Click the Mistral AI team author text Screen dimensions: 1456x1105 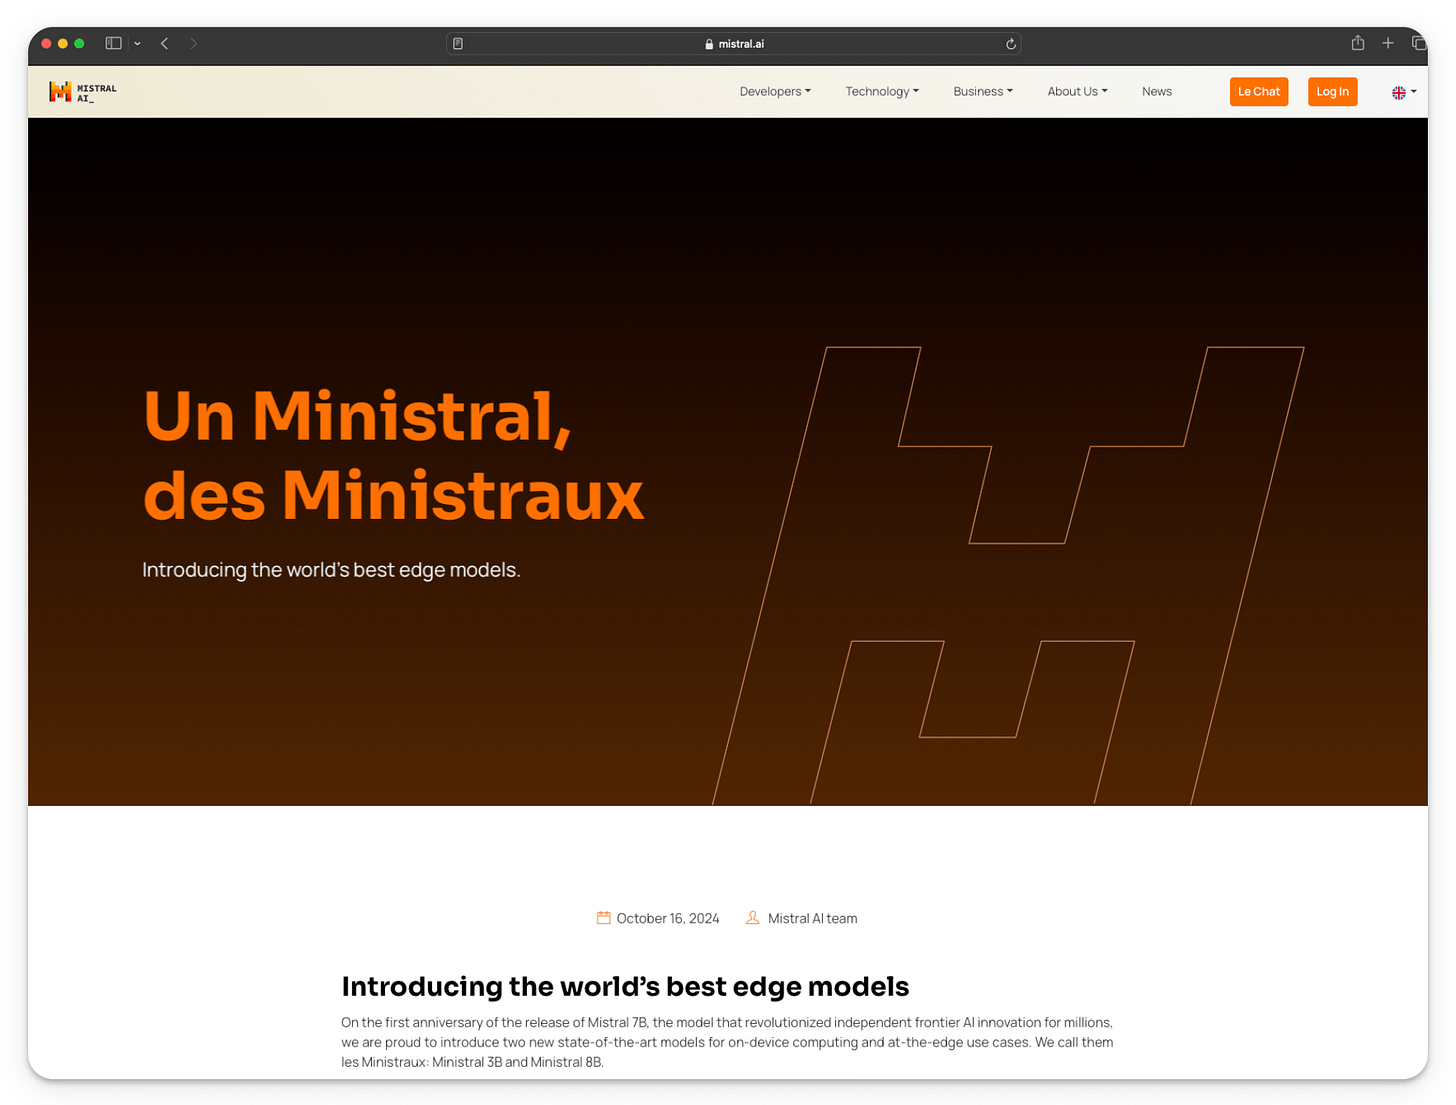tap(812, 919)
